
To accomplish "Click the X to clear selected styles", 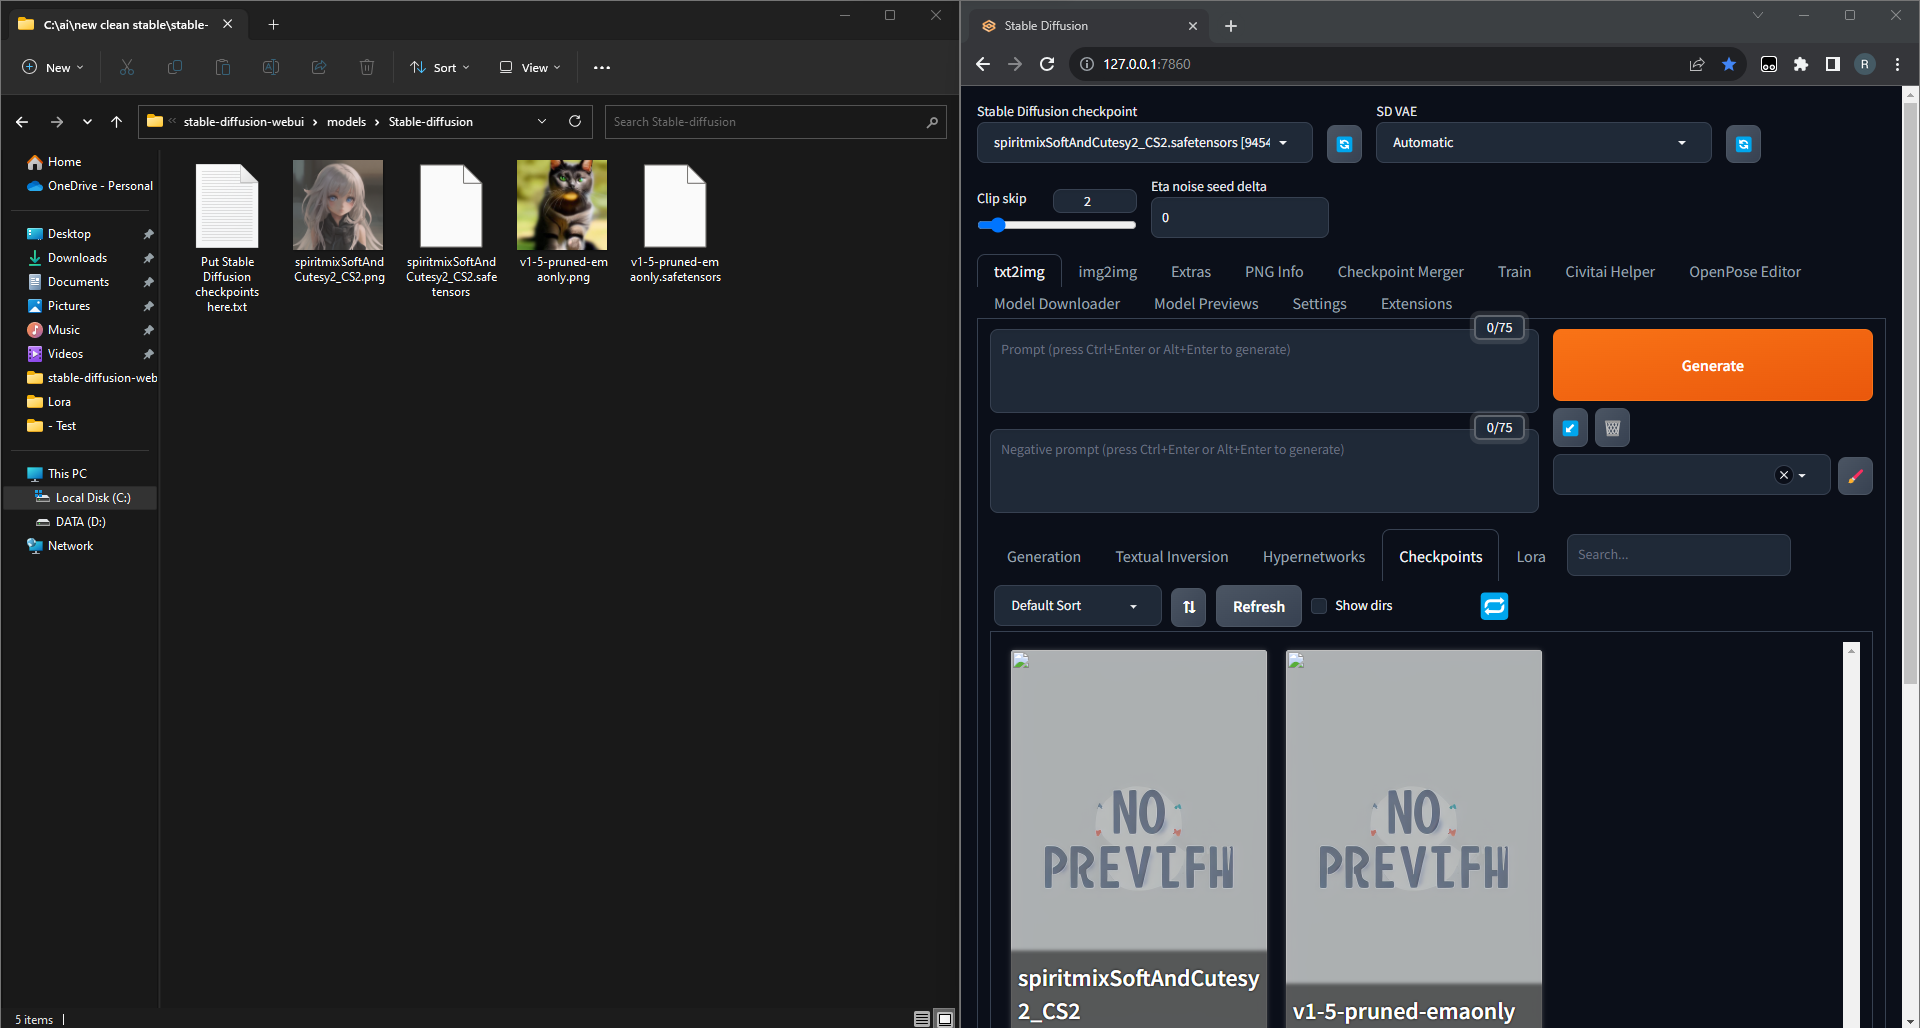I will [x=1783, y=475].
